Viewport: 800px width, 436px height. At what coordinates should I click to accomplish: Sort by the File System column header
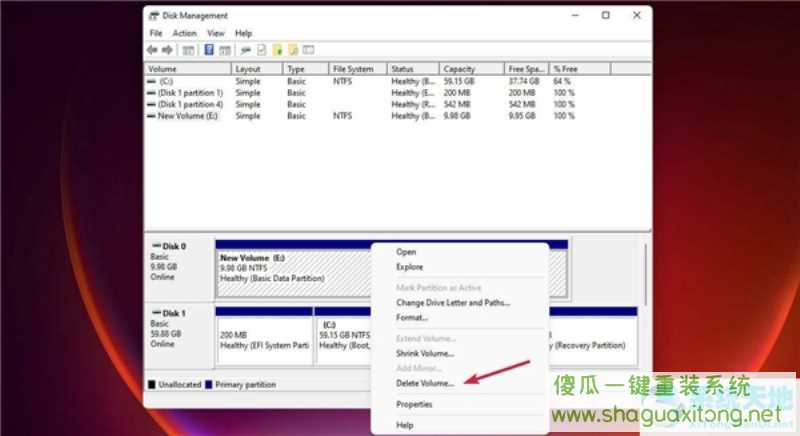(357, 69)
